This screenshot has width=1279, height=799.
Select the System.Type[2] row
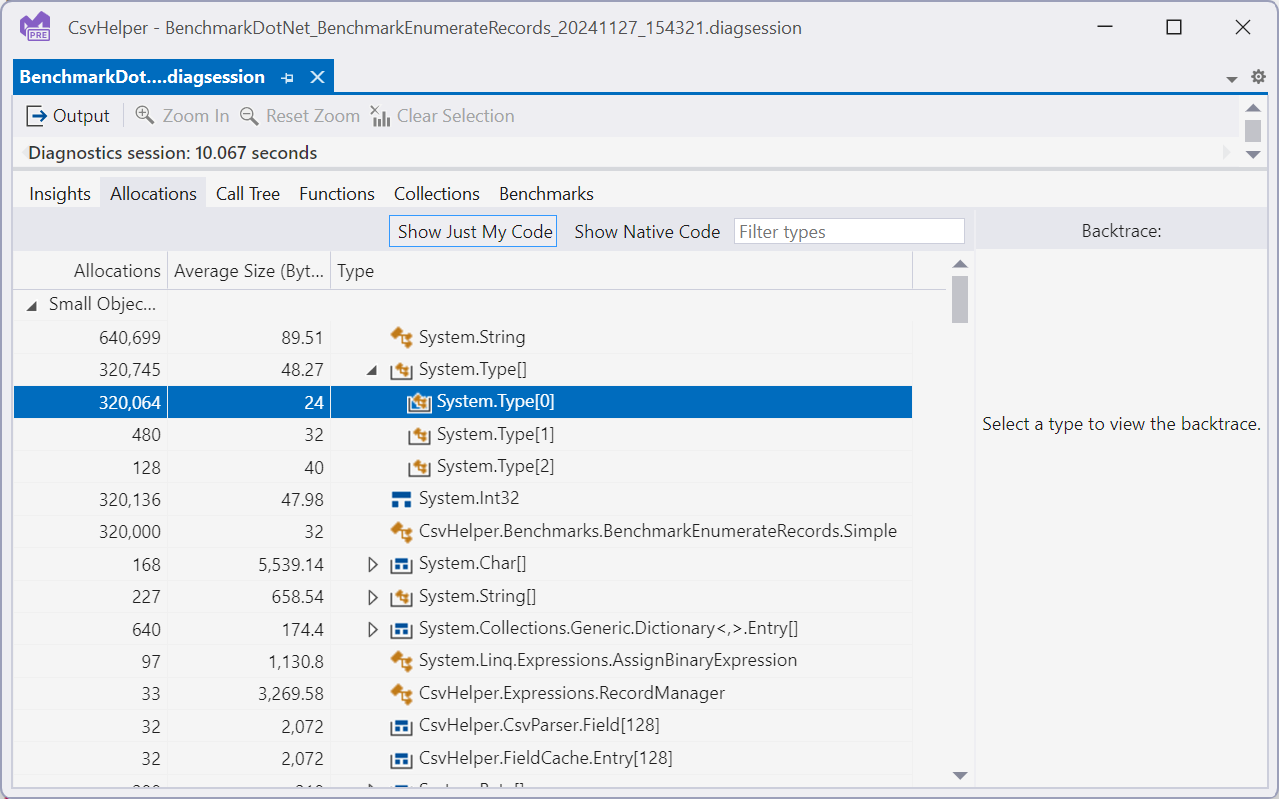[x=463, y=467]
